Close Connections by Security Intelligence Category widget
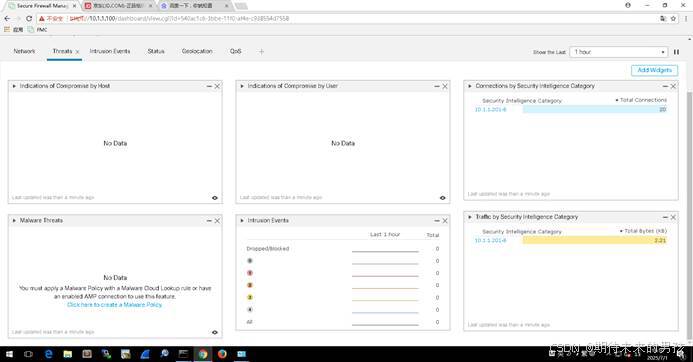Viewport: 693px width, 362px height. [x=673, y=86]
